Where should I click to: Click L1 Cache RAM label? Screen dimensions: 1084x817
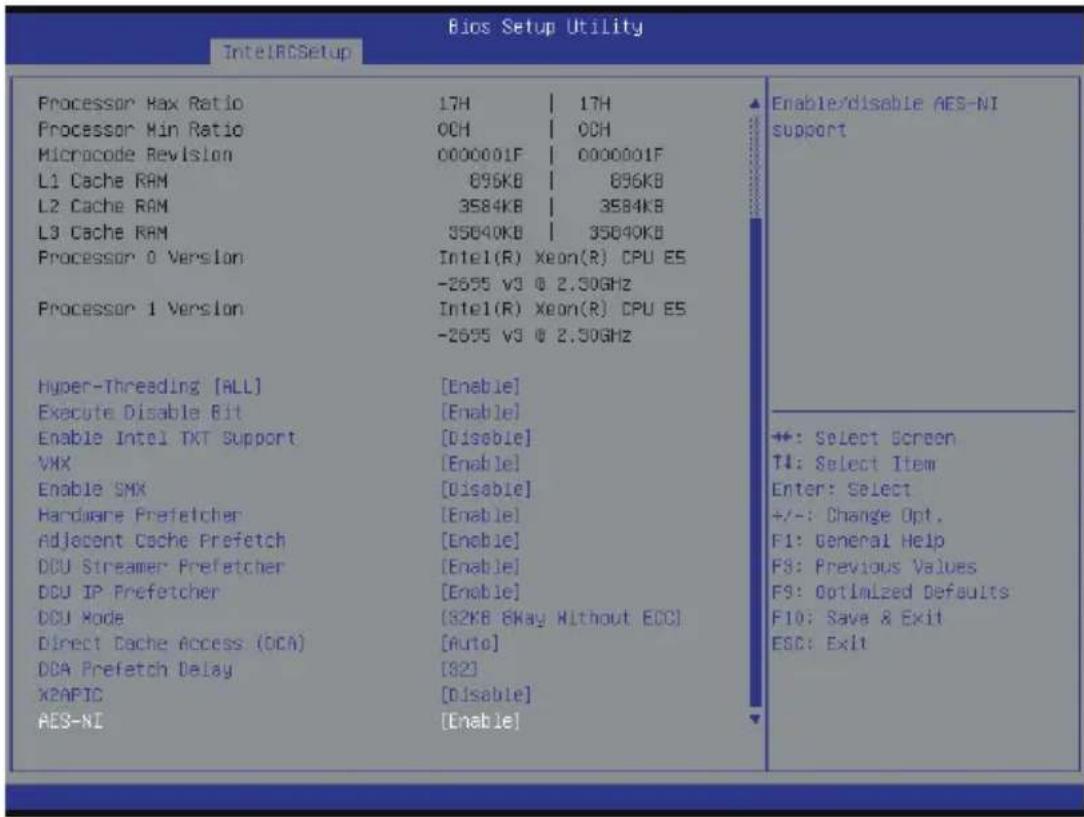point(102,181)
